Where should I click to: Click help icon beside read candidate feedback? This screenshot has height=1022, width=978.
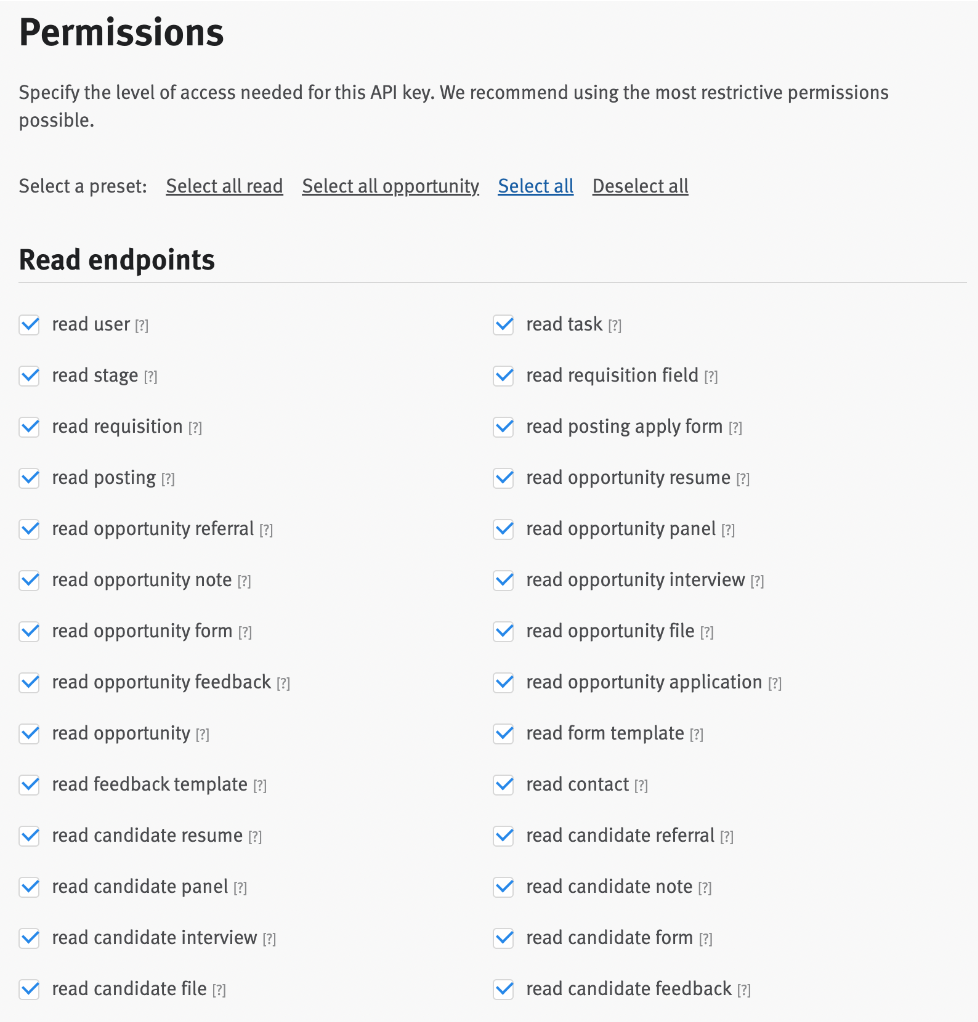click(x=744, y=991)
